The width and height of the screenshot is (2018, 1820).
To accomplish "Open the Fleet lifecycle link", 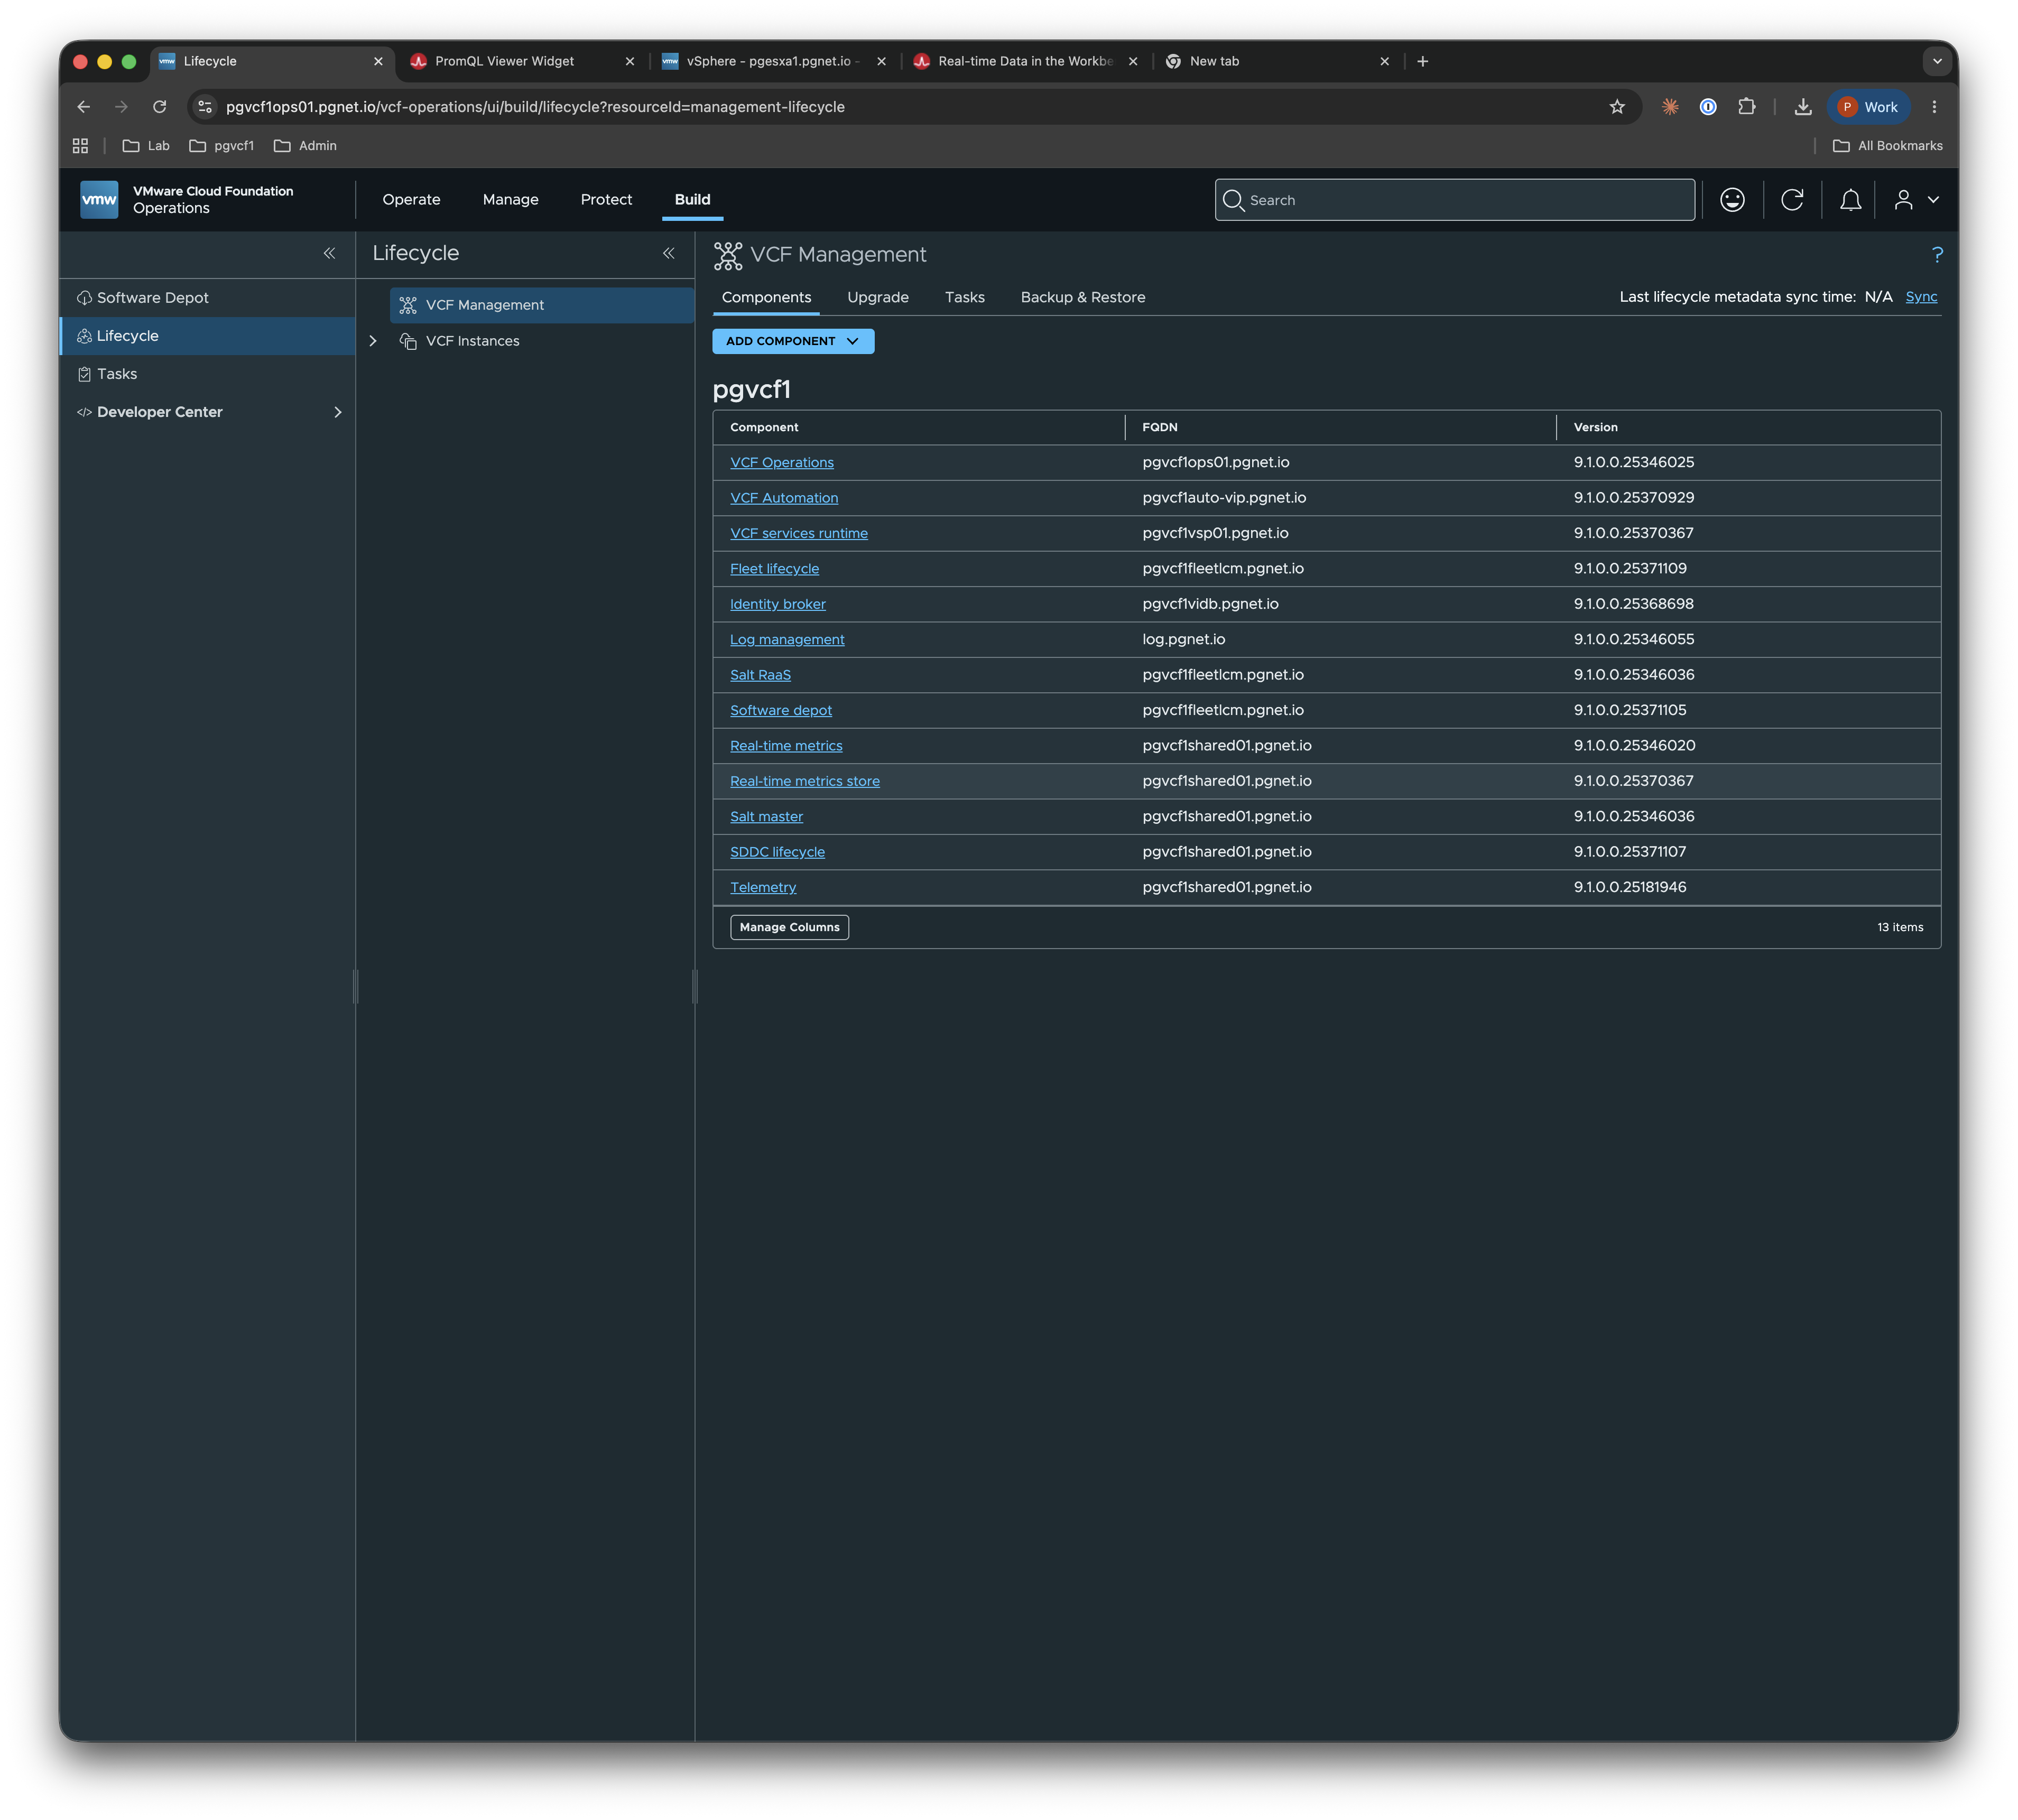I will tap(774, 569).
